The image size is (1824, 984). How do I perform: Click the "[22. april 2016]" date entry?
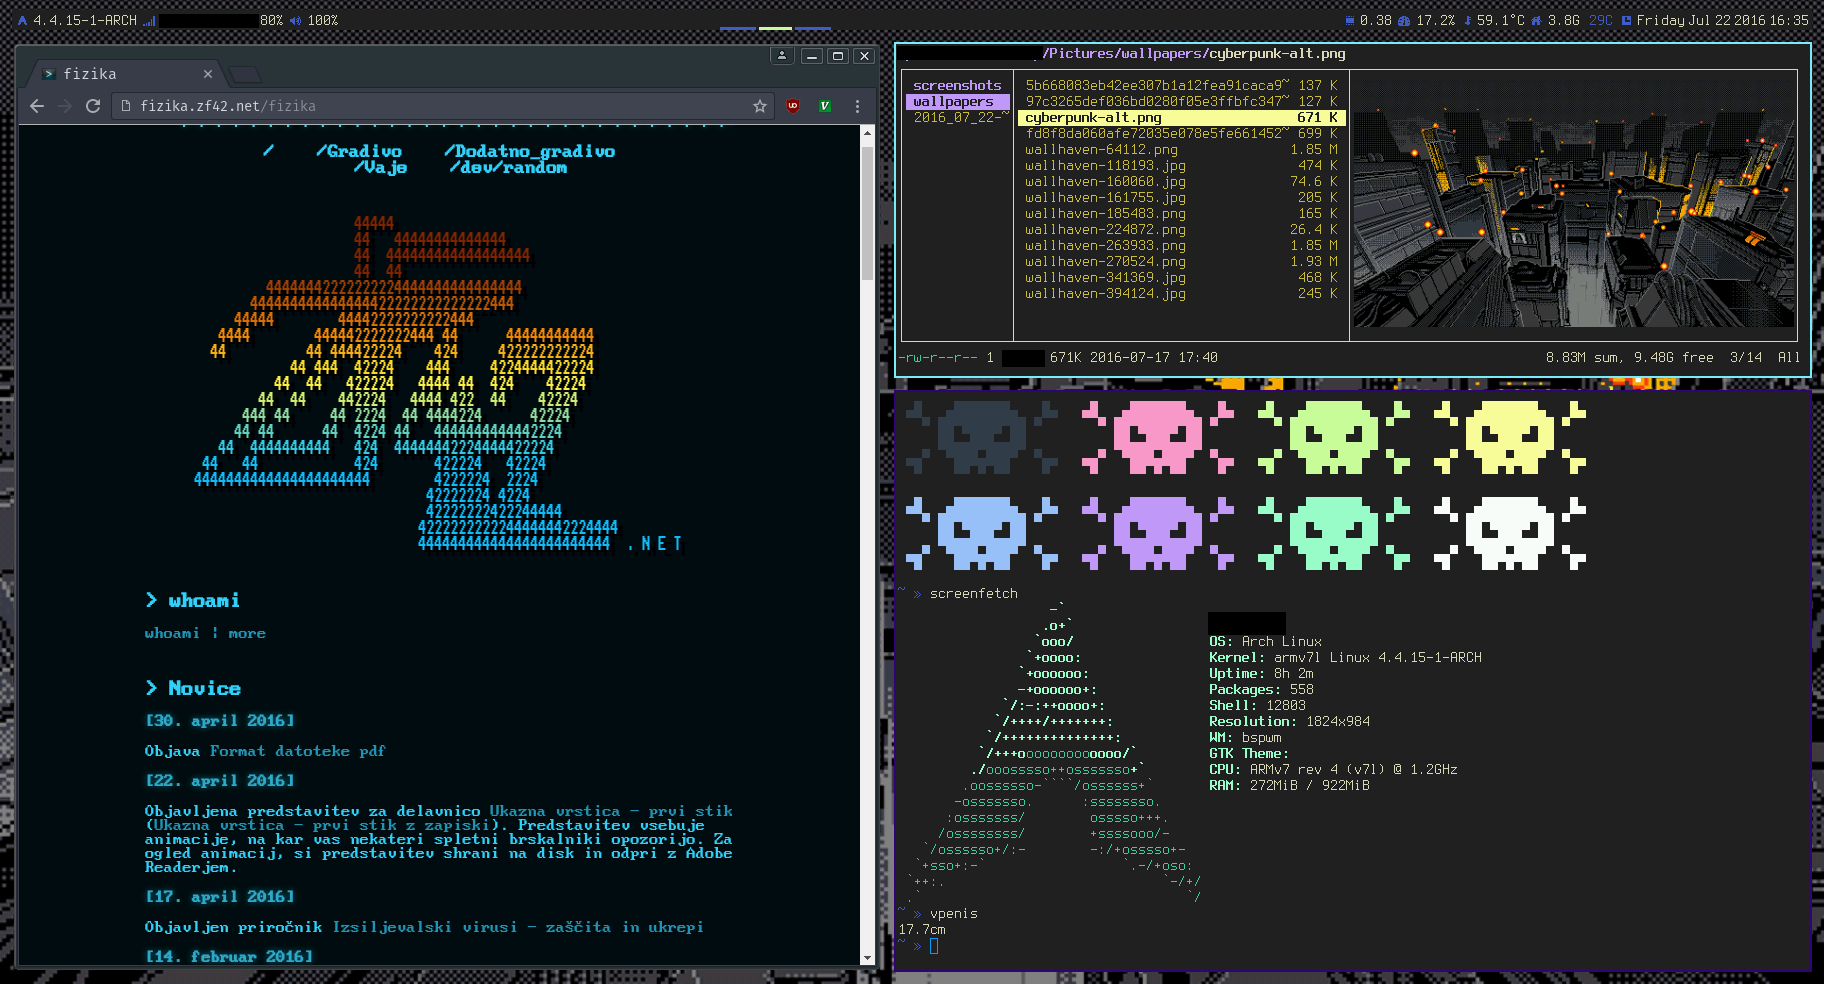pyautogui.click(x=220, y=781)
